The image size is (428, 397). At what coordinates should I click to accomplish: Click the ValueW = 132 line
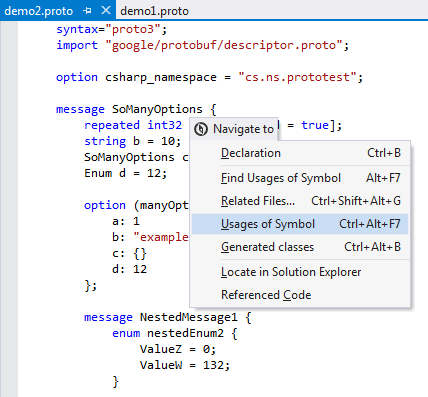tap(185, 365)
